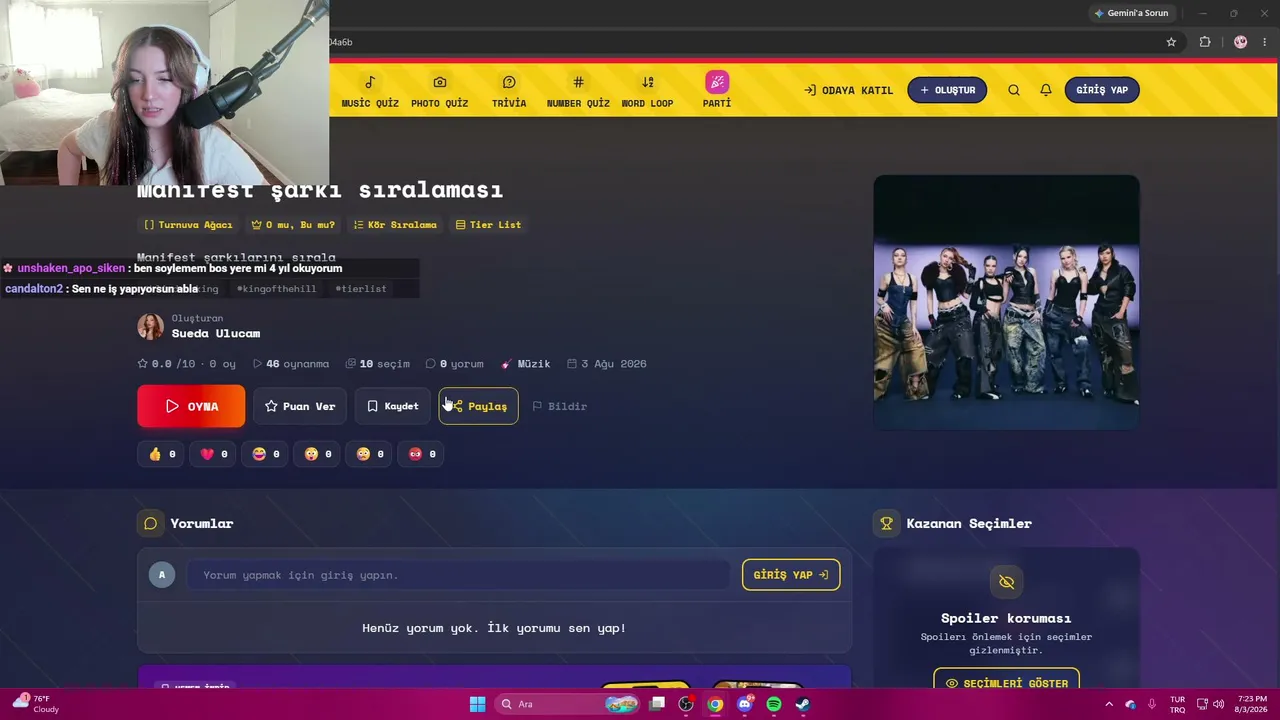Open the Number Quiz section
Image resolution: width=1280 pixels, height=720 pixels.
click(578, 90)
